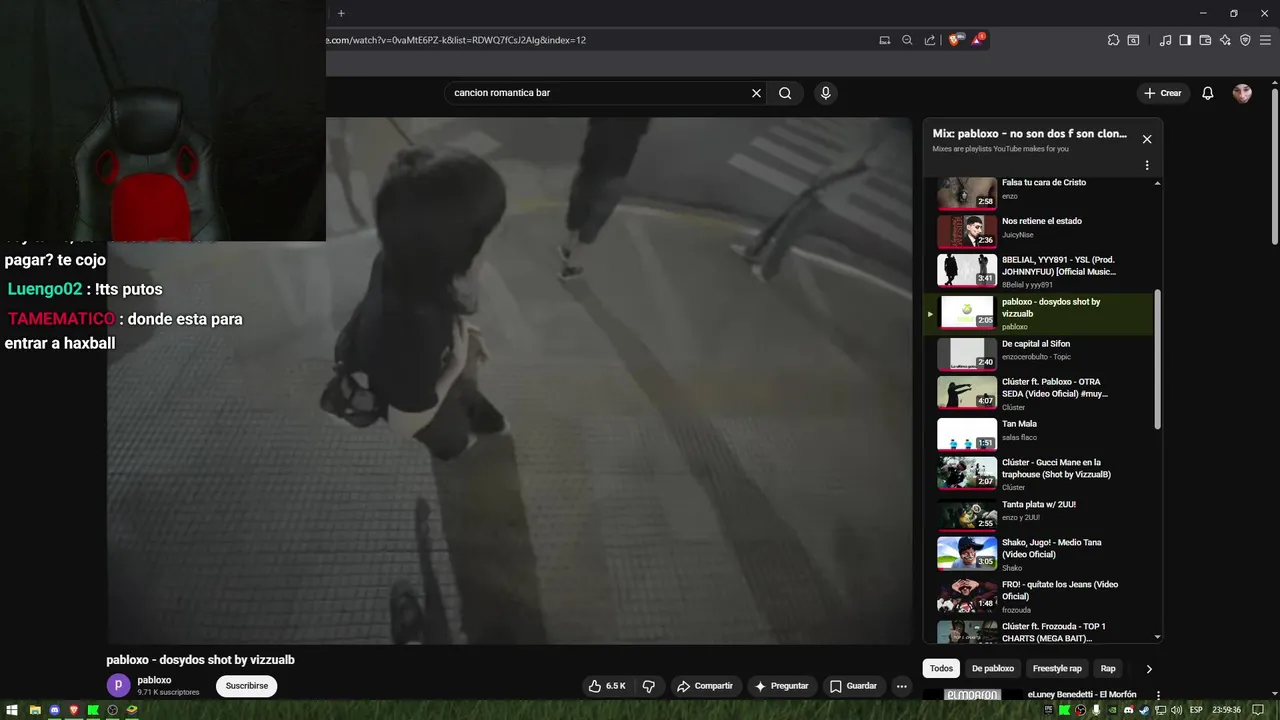Open File Explorer on the taskbar

(x=35, y=710)
